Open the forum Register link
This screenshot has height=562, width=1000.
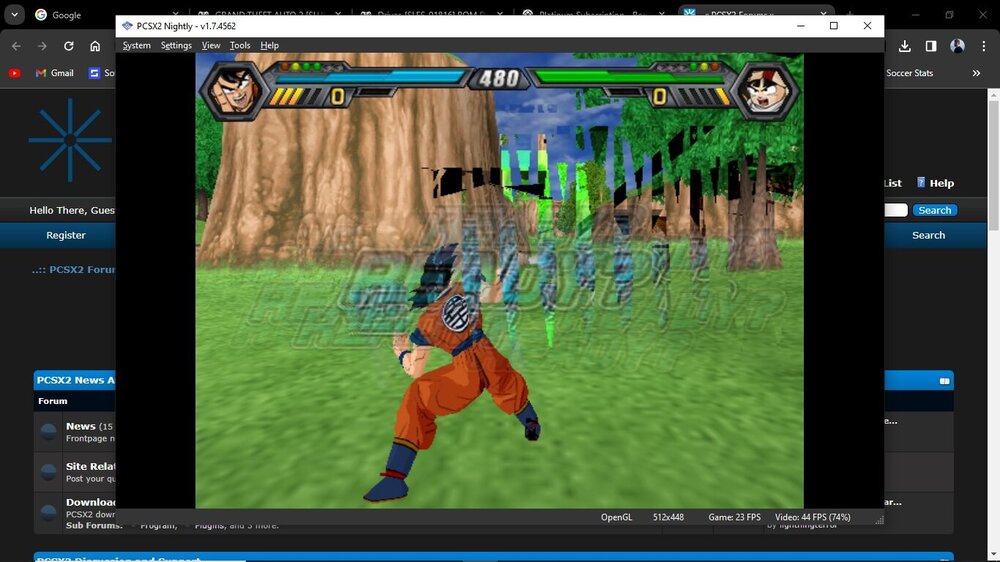pos(66,235)
